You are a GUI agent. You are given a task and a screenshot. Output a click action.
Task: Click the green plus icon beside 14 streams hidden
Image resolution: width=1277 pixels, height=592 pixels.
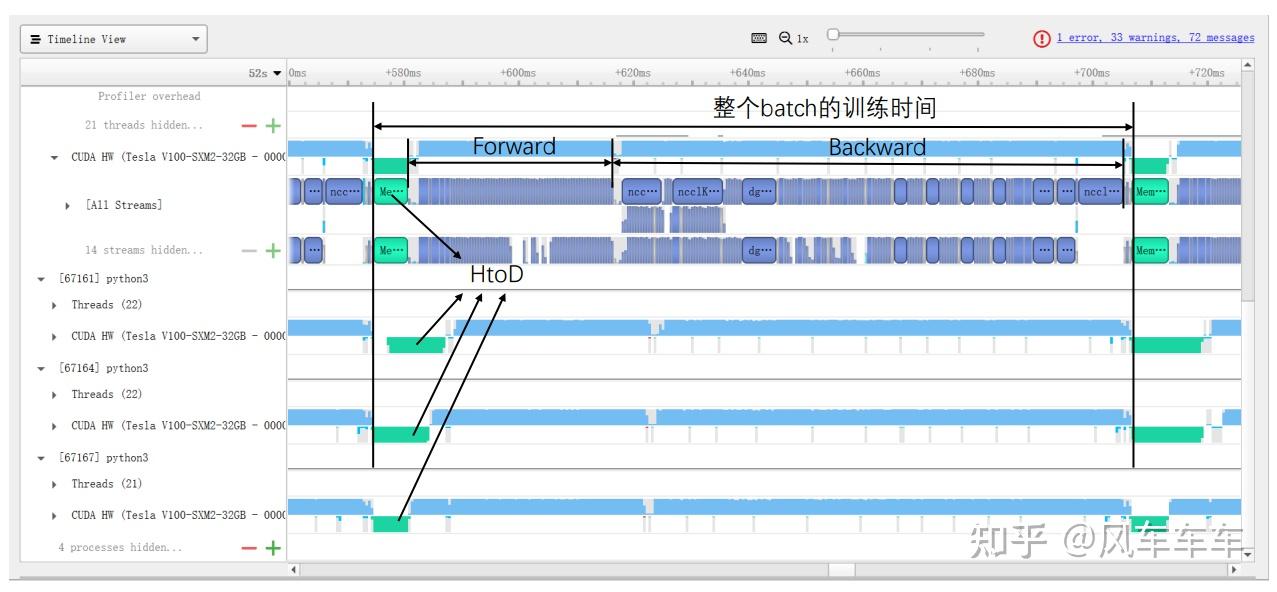tap(274, 248)
